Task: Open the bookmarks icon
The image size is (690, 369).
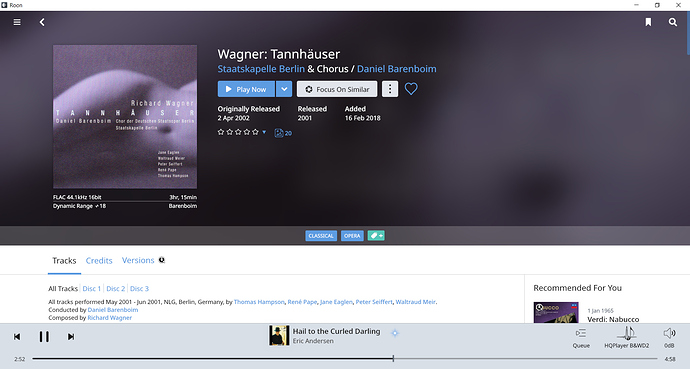Action: point(648,22)
